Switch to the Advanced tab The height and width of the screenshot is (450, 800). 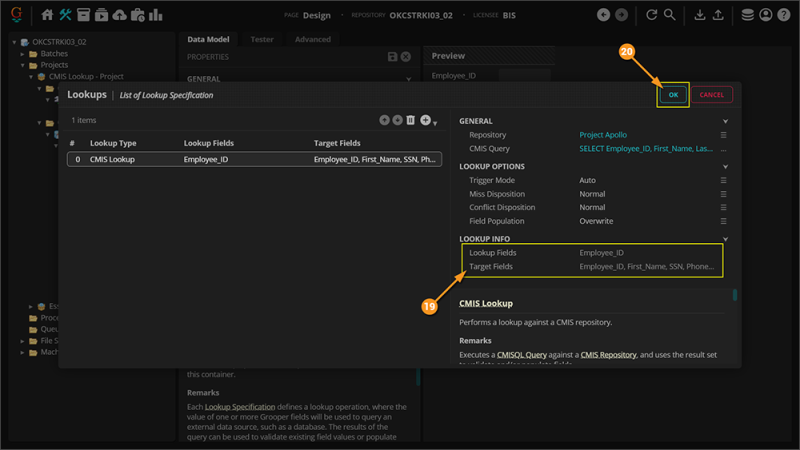pyautogui.click(x=312, y=40)
